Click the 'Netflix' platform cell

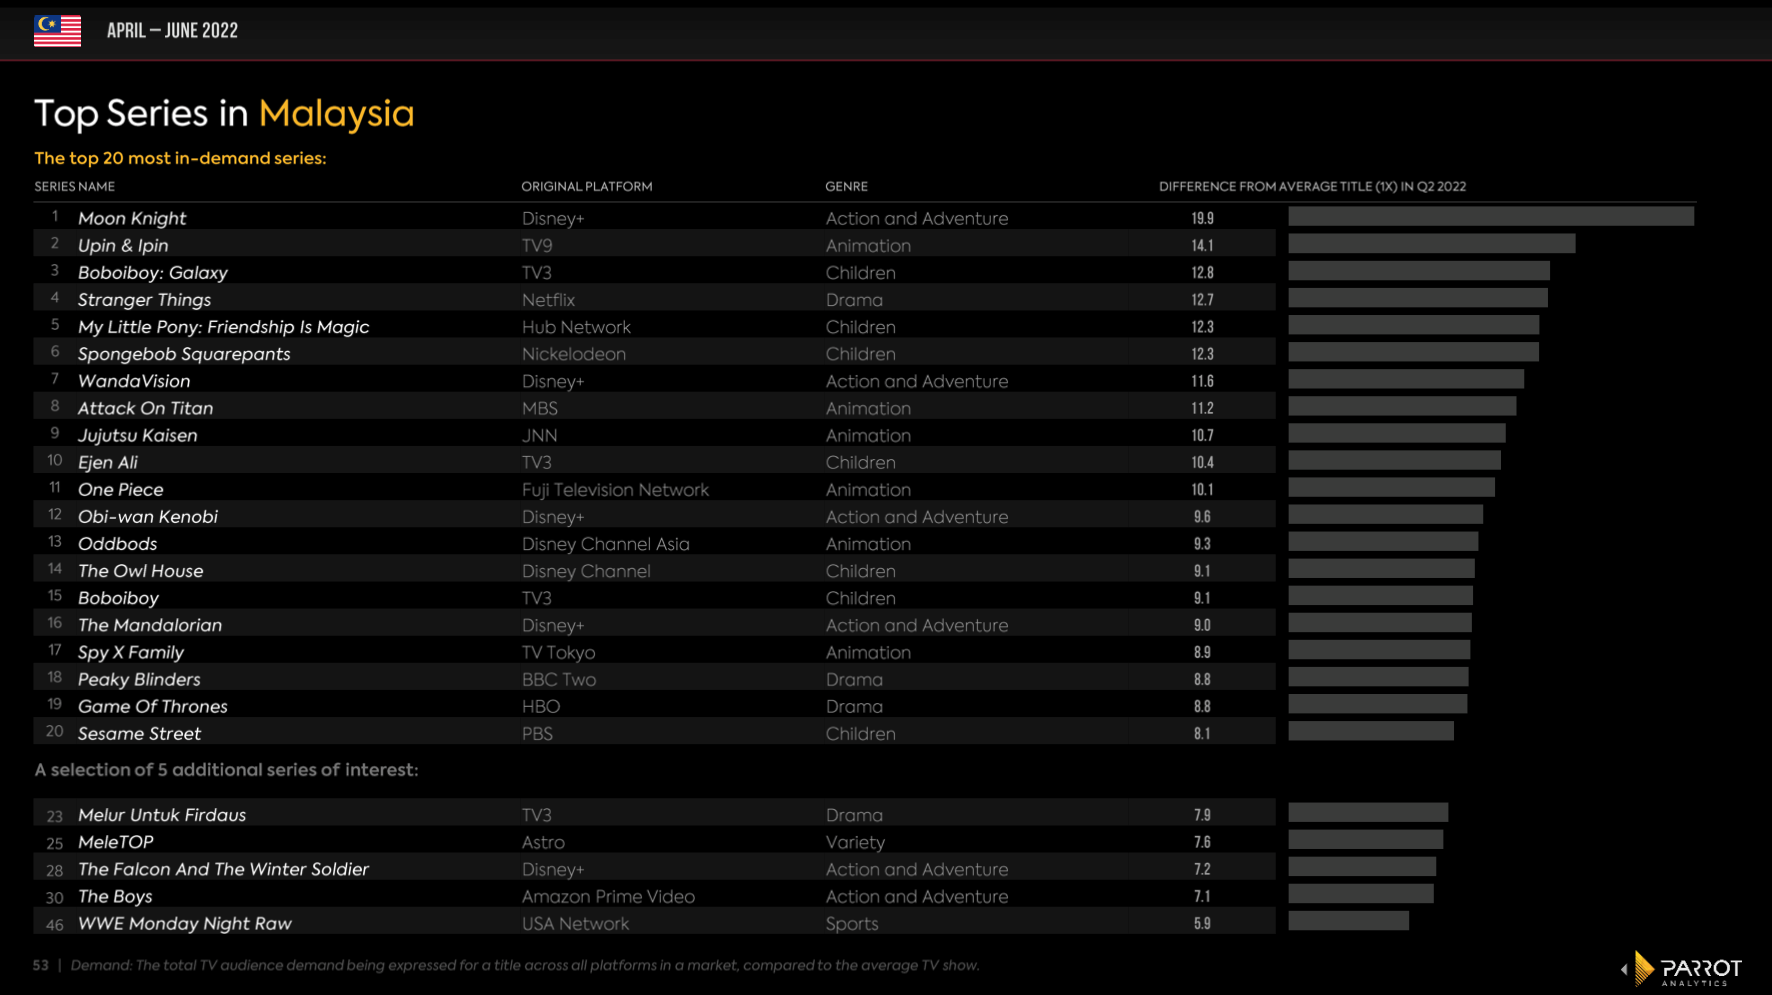(x=548, y=299)
